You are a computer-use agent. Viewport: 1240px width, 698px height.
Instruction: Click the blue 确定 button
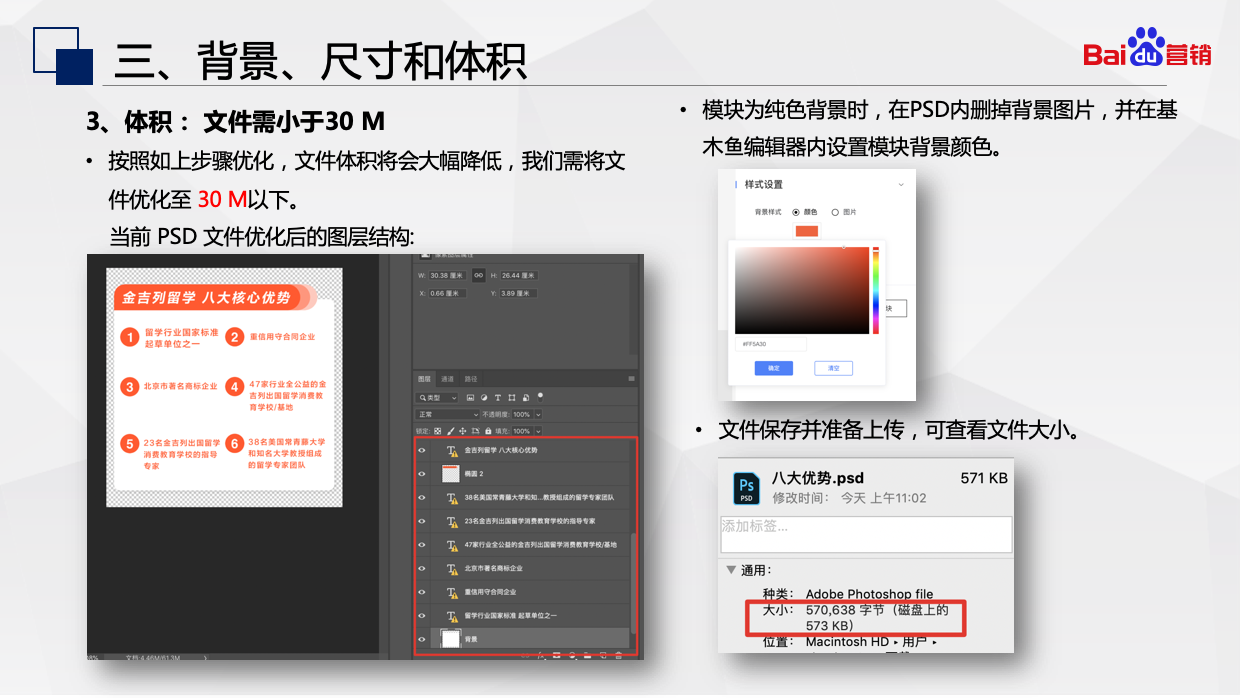(773, 368)
